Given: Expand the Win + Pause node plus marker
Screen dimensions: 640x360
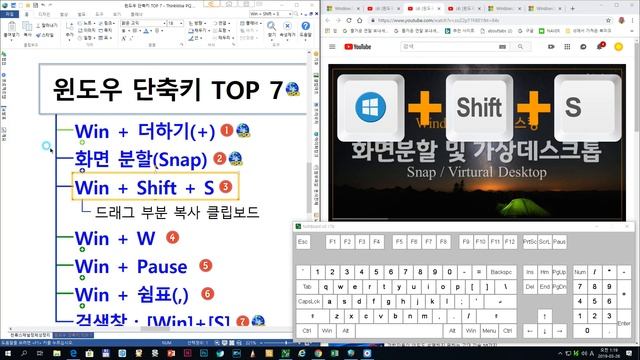Looking at the screenshot, I should [82, 278].
